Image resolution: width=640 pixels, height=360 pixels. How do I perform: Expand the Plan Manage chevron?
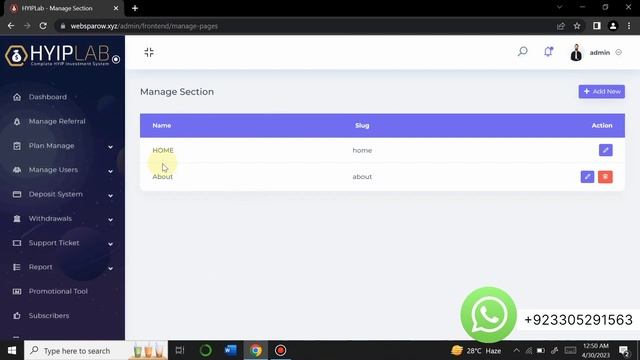[110, 147]
